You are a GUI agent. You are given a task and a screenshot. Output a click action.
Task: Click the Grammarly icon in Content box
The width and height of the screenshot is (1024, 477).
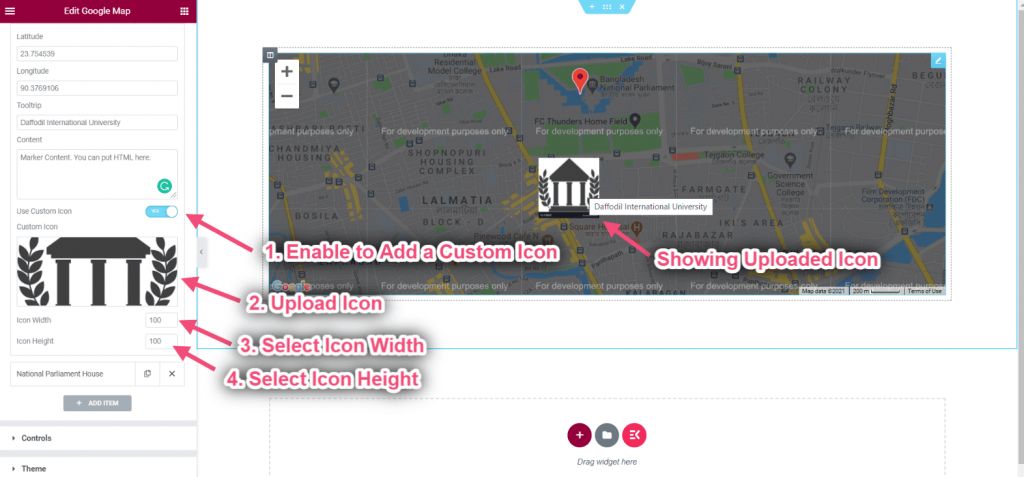(x=164, y=187)
